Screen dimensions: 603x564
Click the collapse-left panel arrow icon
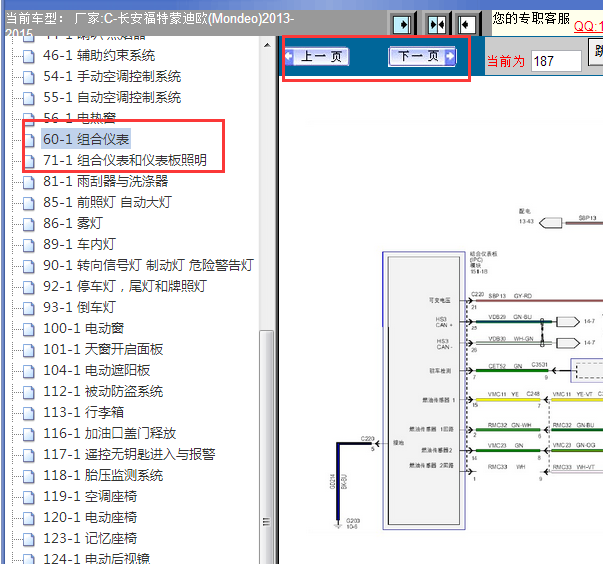pyautogui.click(x=467, y=25)
